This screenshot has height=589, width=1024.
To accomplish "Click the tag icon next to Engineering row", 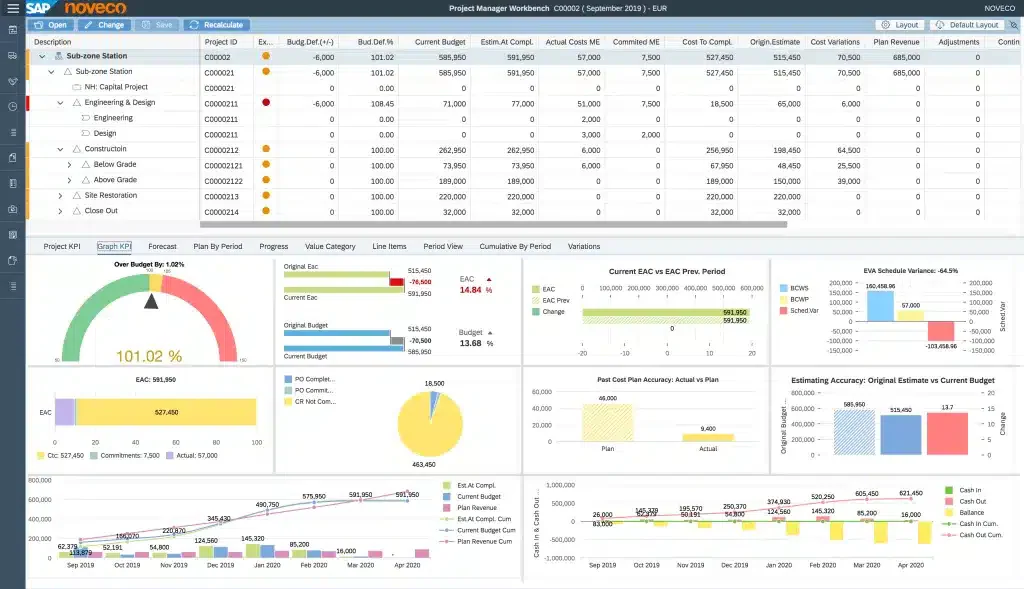I will [x=86, y=118].
